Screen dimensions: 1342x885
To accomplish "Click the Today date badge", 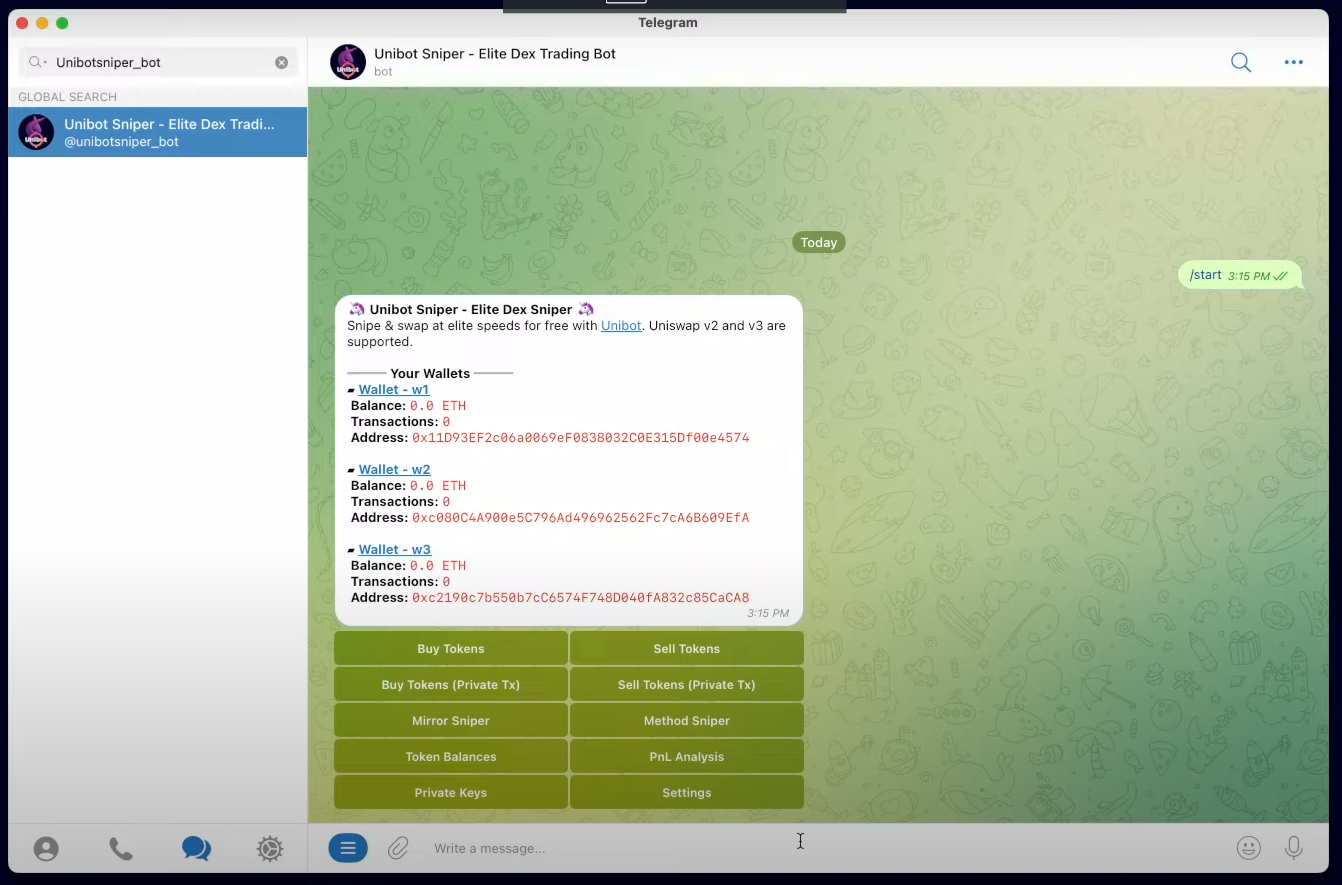I will [x=819, y=243].
